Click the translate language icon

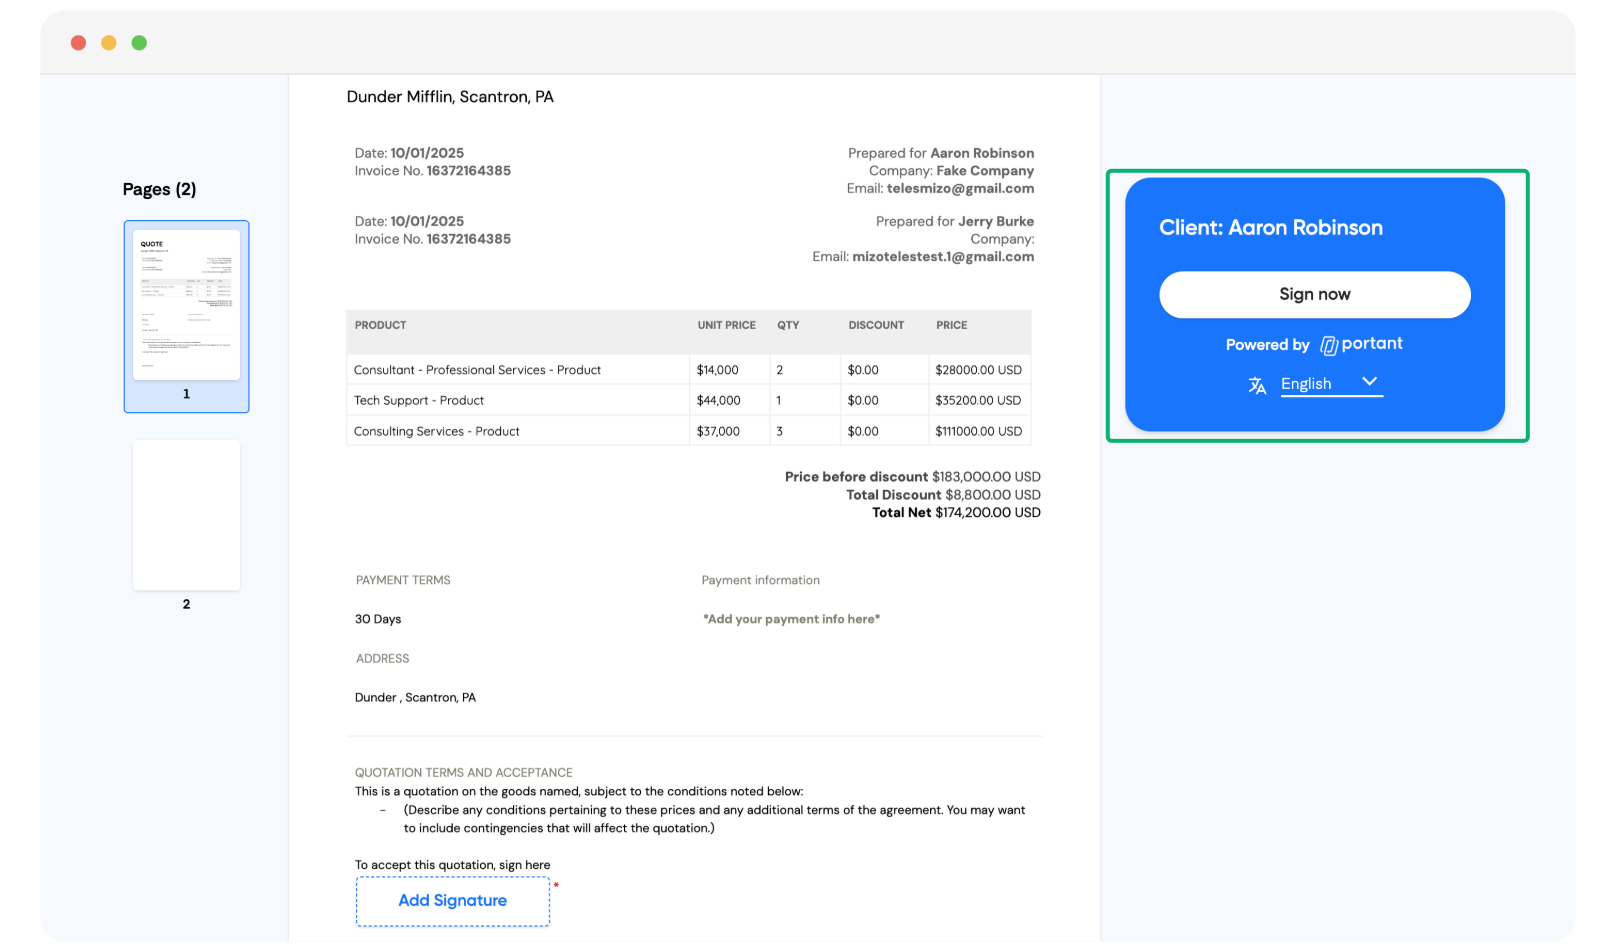pos(1257,386)
